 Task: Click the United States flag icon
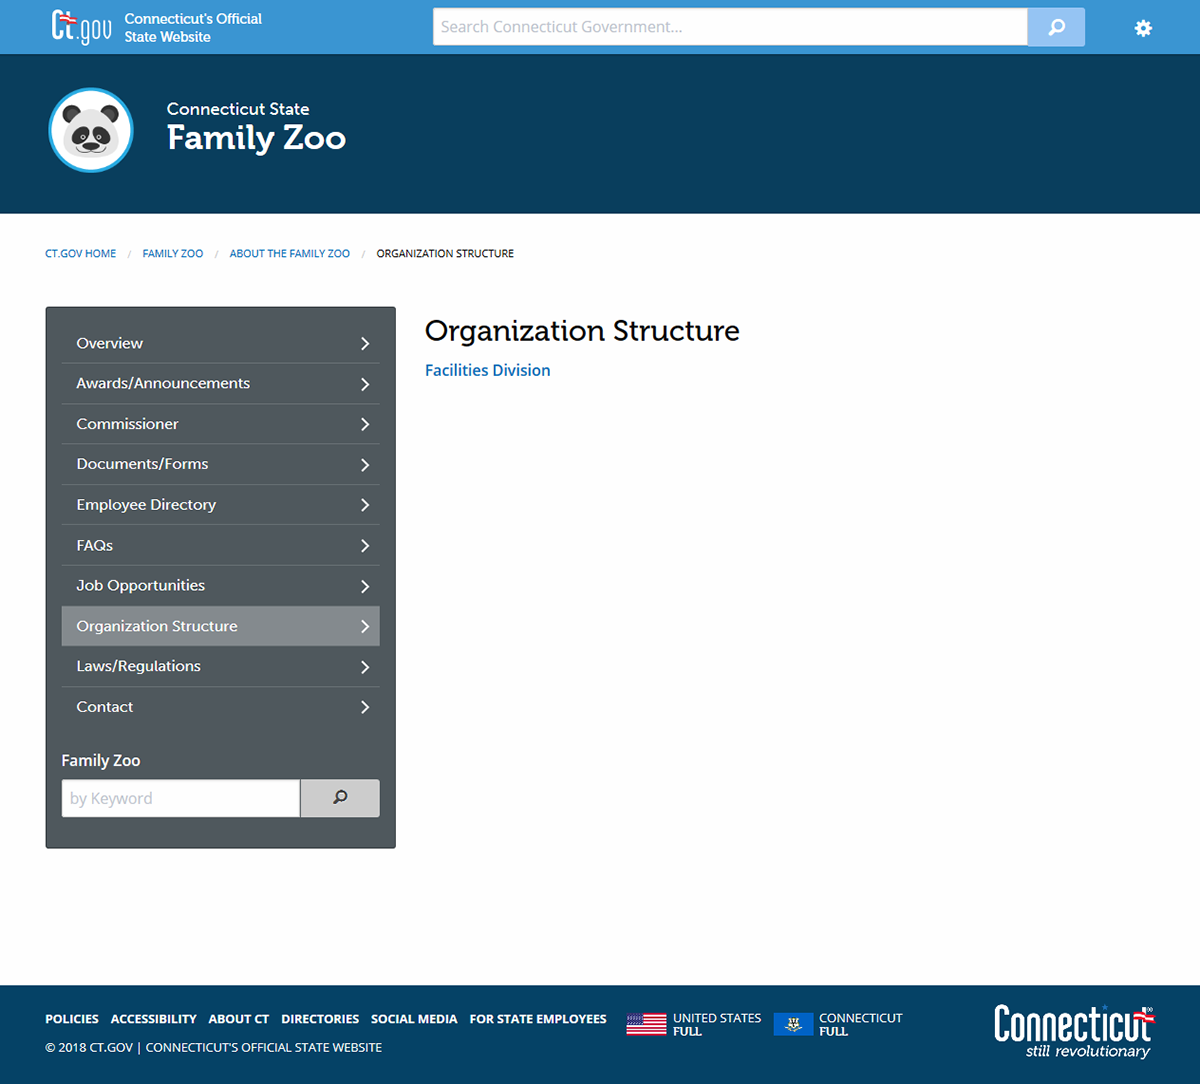click(646, 1024)
